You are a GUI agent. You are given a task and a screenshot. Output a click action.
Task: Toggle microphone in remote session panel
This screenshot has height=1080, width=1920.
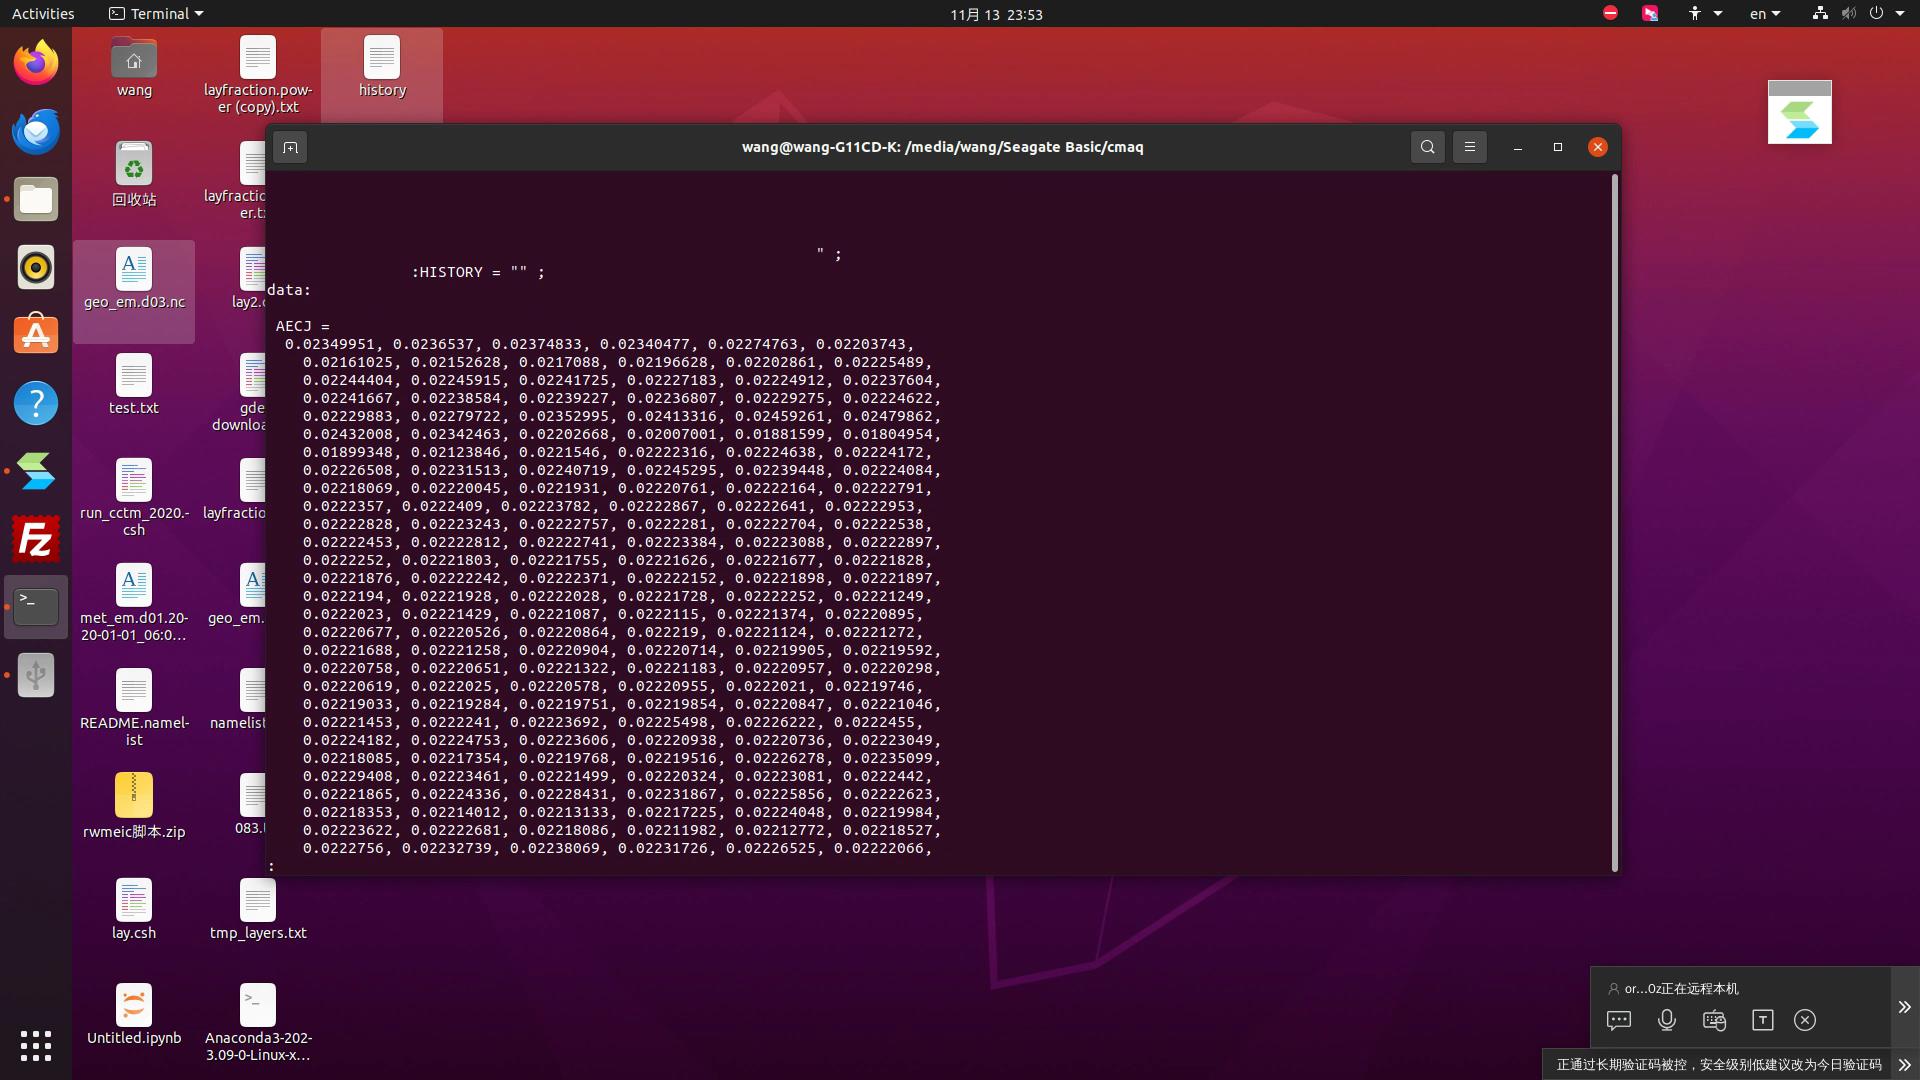coord(1666,1020)
